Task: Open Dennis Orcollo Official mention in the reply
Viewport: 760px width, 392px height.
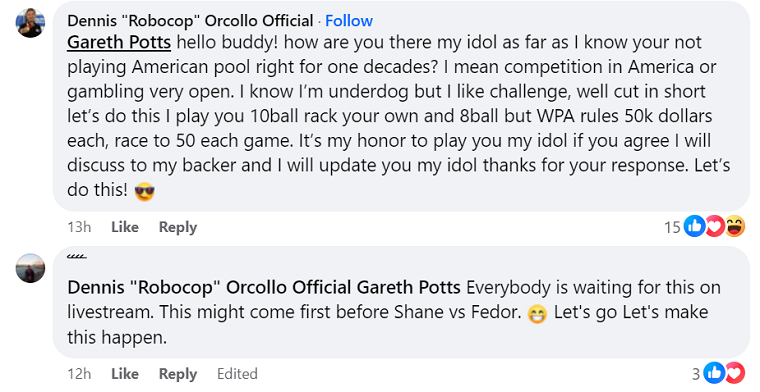Action: [x=209, y=288]
